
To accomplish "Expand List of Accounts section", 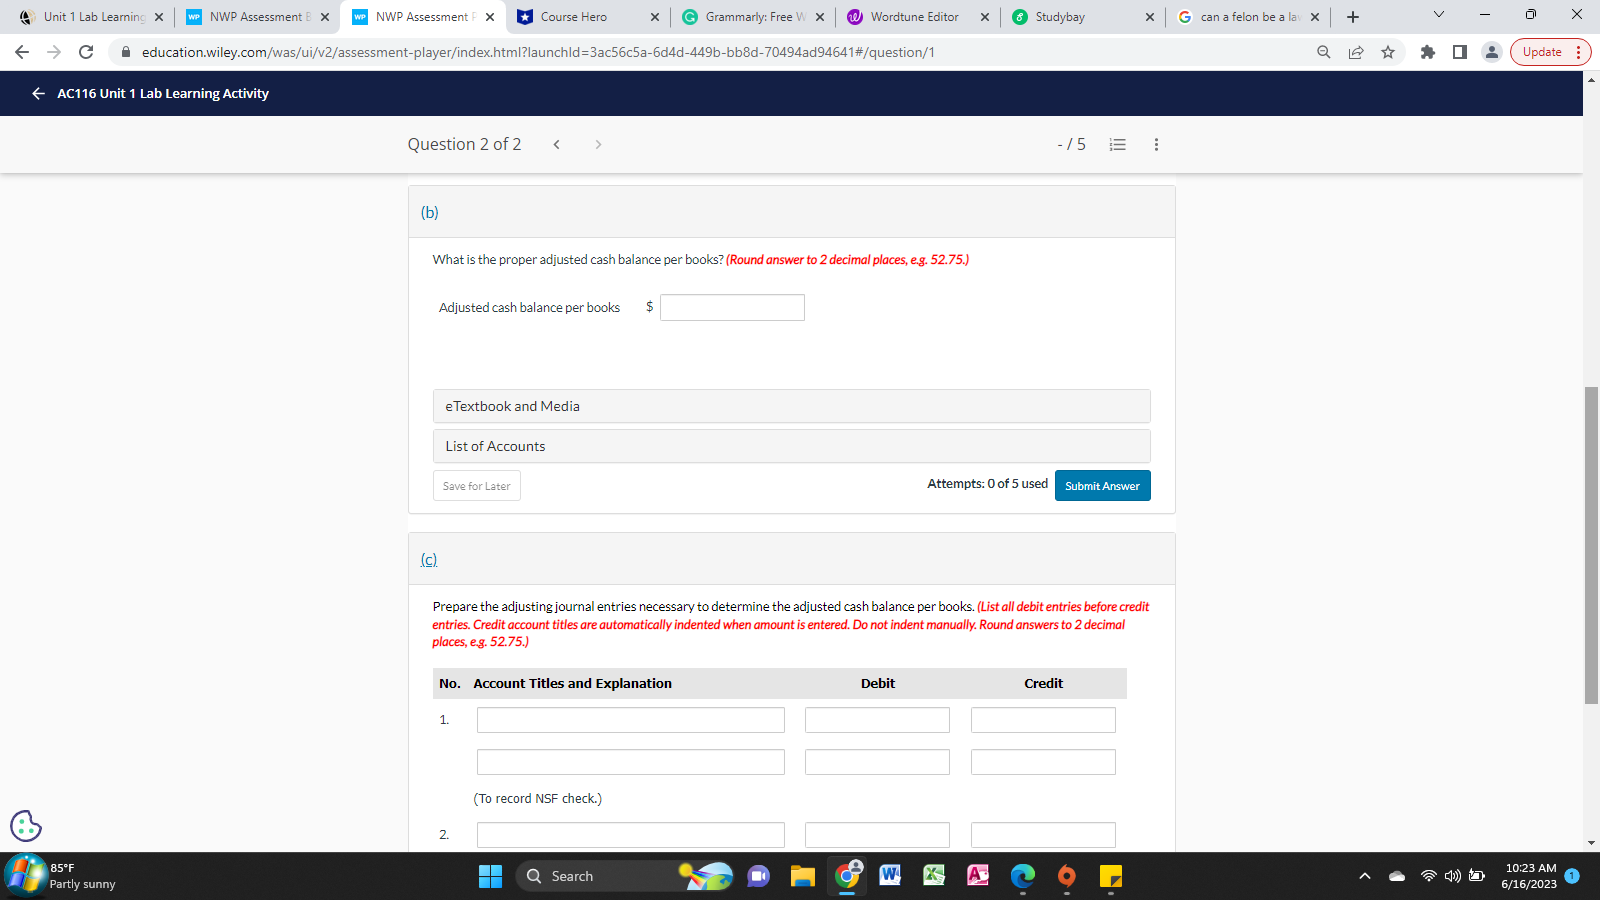I will click(791, 446).
